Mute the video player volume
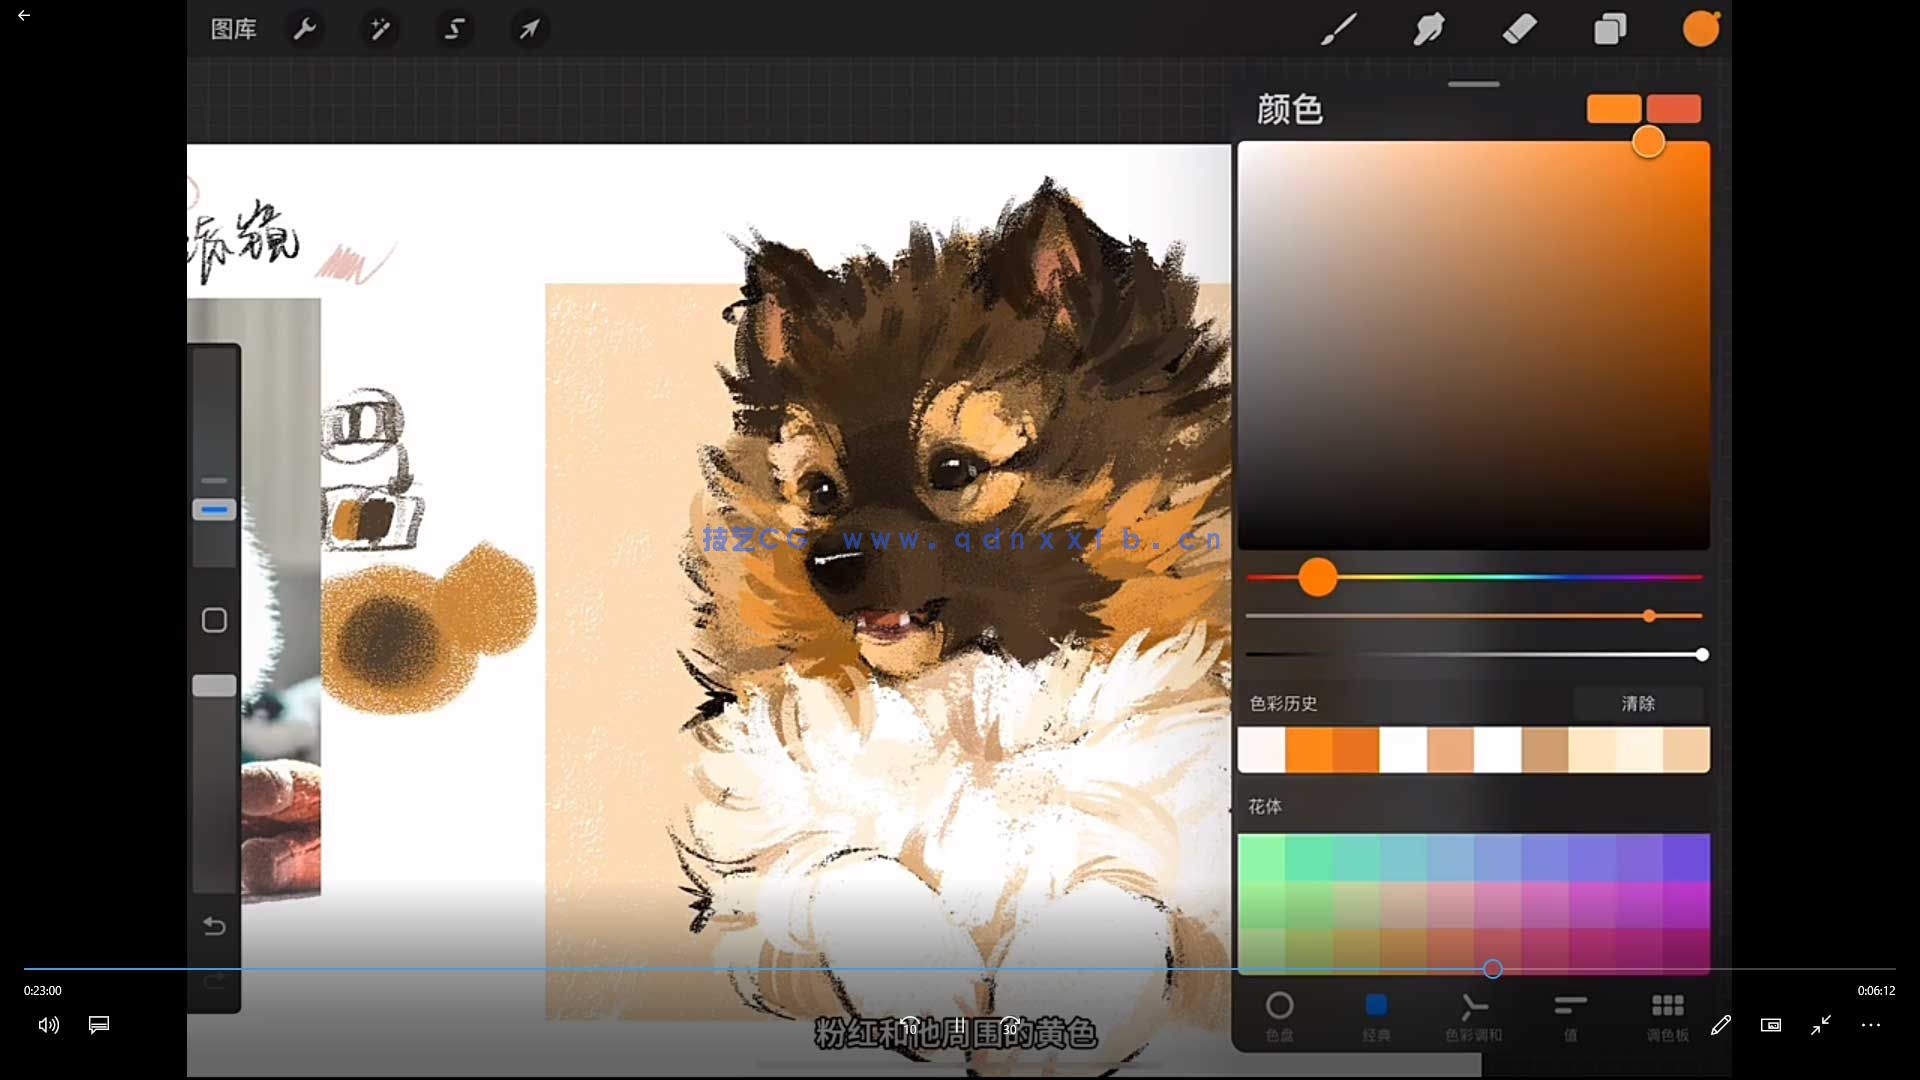Screen dimensions: 1920x1080 coord(48,1025)
